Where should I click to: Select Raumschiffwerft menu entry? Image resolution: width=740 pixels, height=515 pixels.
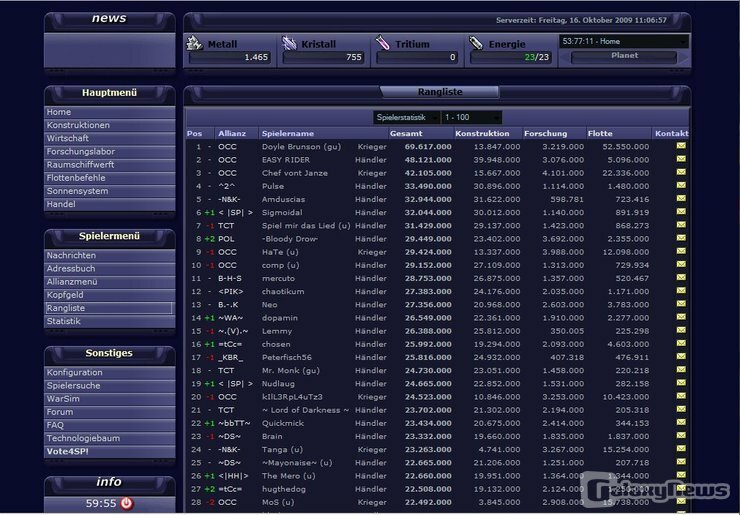(109, 165)
